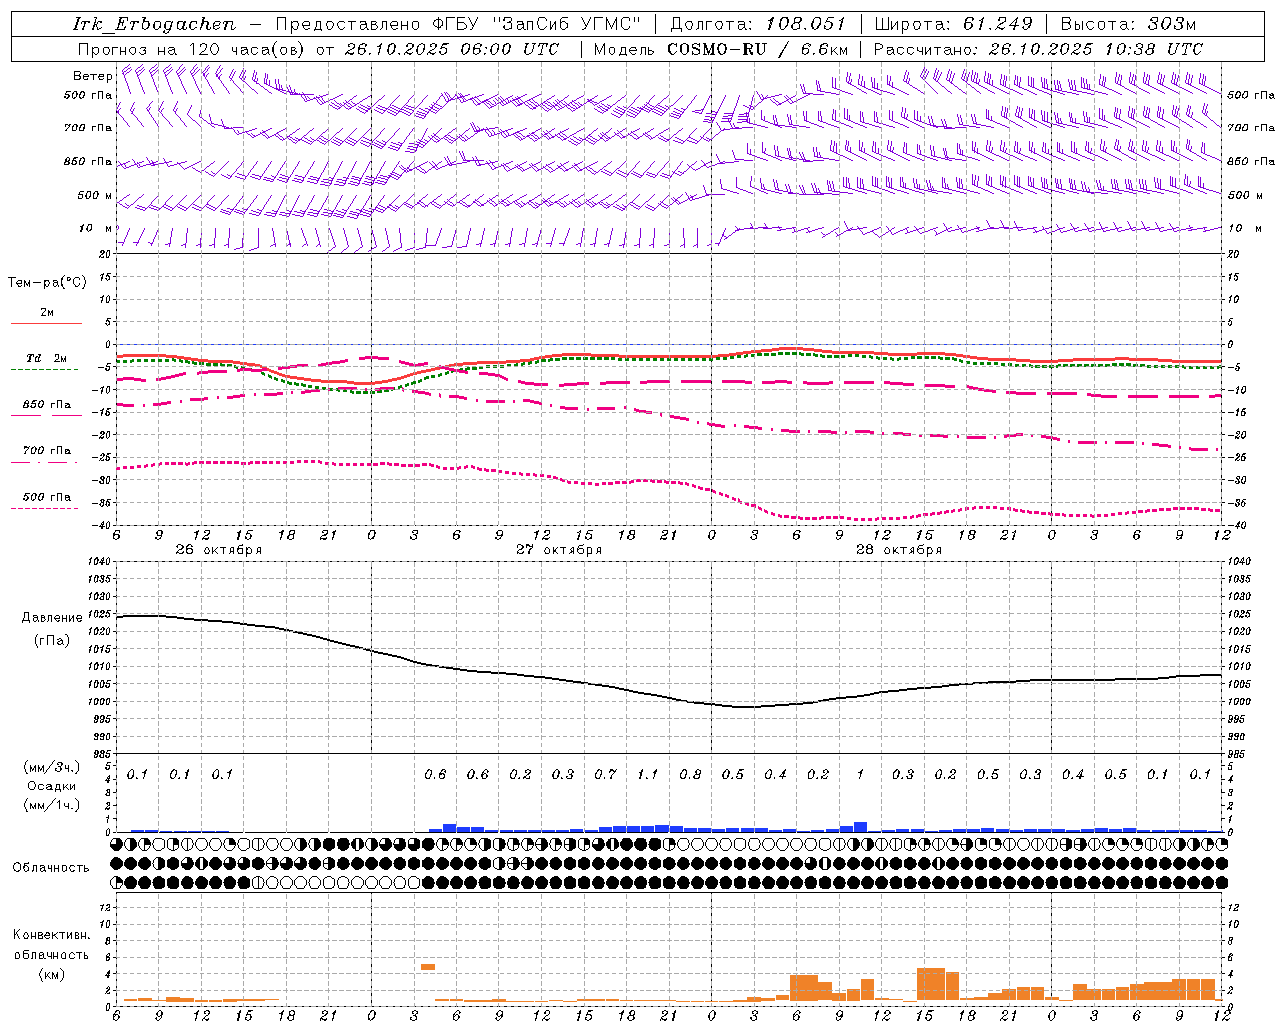Screen dimensions: 1280x1024
Task: Click the "(мм/1ч.)" precipitation unit label
Action: [x=52, y=805]
